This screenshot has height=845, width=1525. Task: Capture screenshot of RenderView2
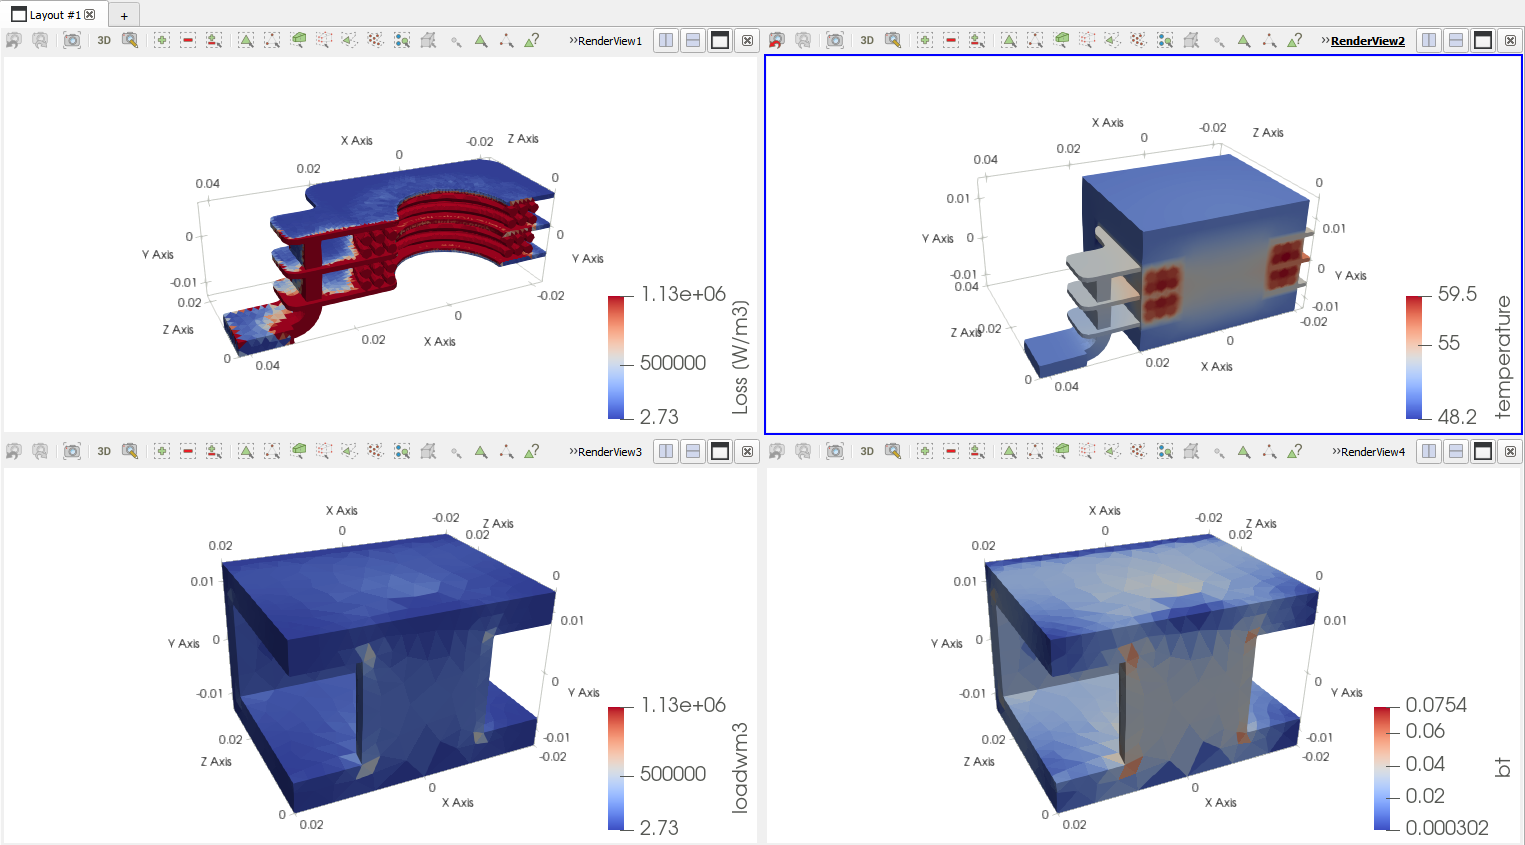pos(835,40)
